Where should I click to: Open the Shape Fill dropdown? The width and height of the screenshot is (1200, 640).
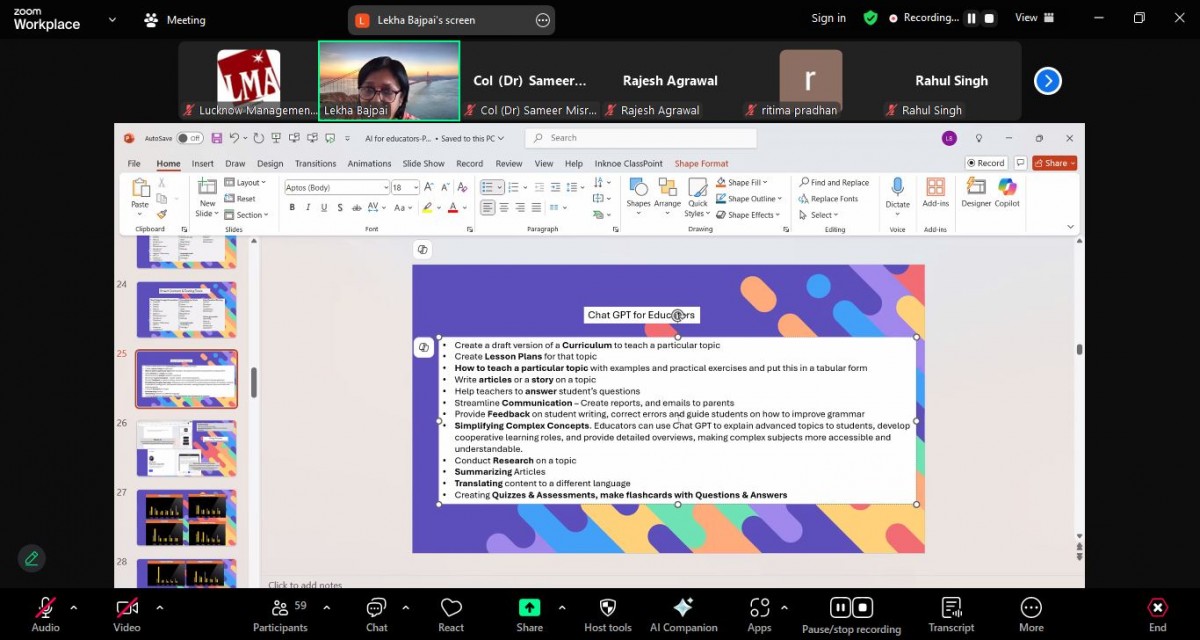740,183
